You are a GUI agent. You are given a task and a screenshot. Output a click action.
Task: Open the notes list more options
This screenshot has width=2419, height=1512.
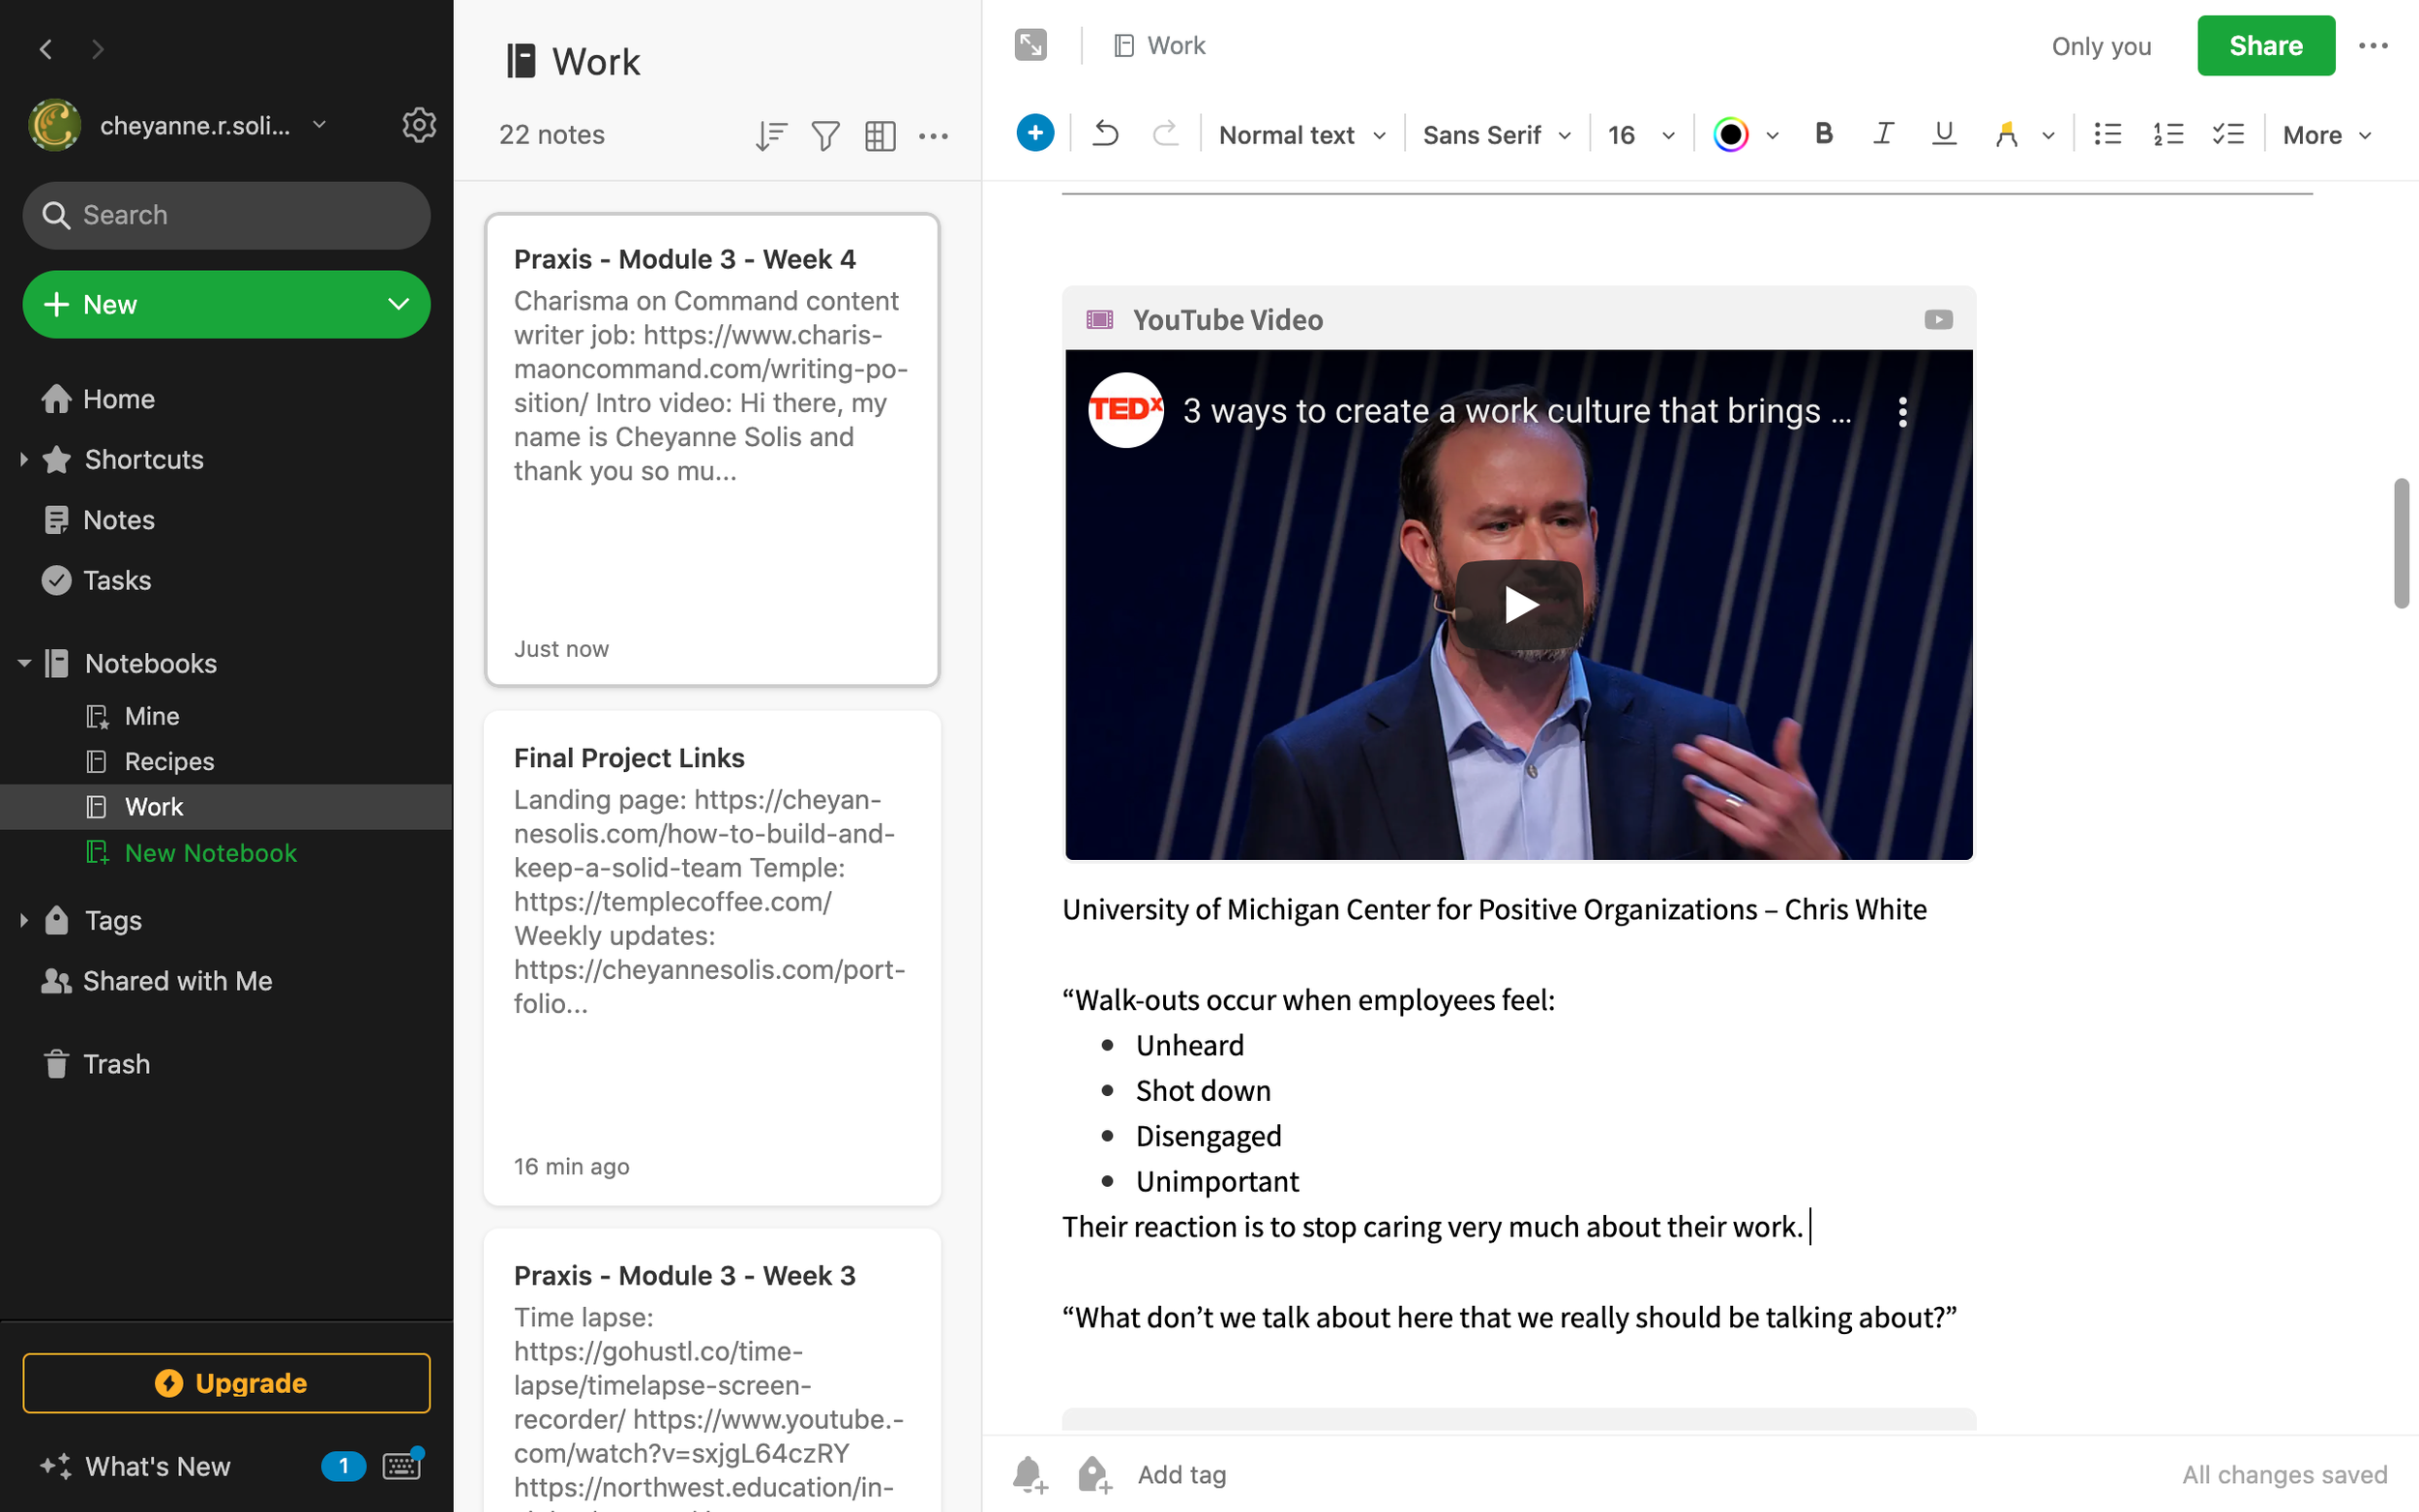point(933,135)
